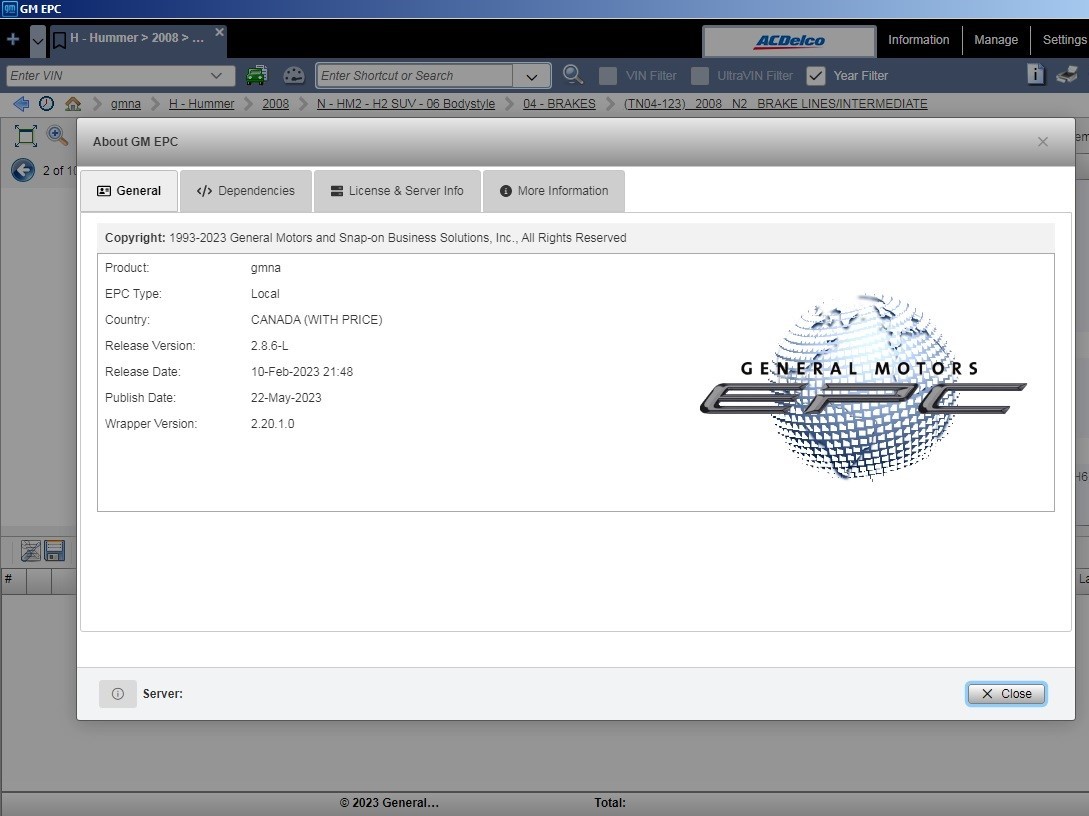Click the information document icon
Screen dimensions: 1089x816
coord(1036,74)
